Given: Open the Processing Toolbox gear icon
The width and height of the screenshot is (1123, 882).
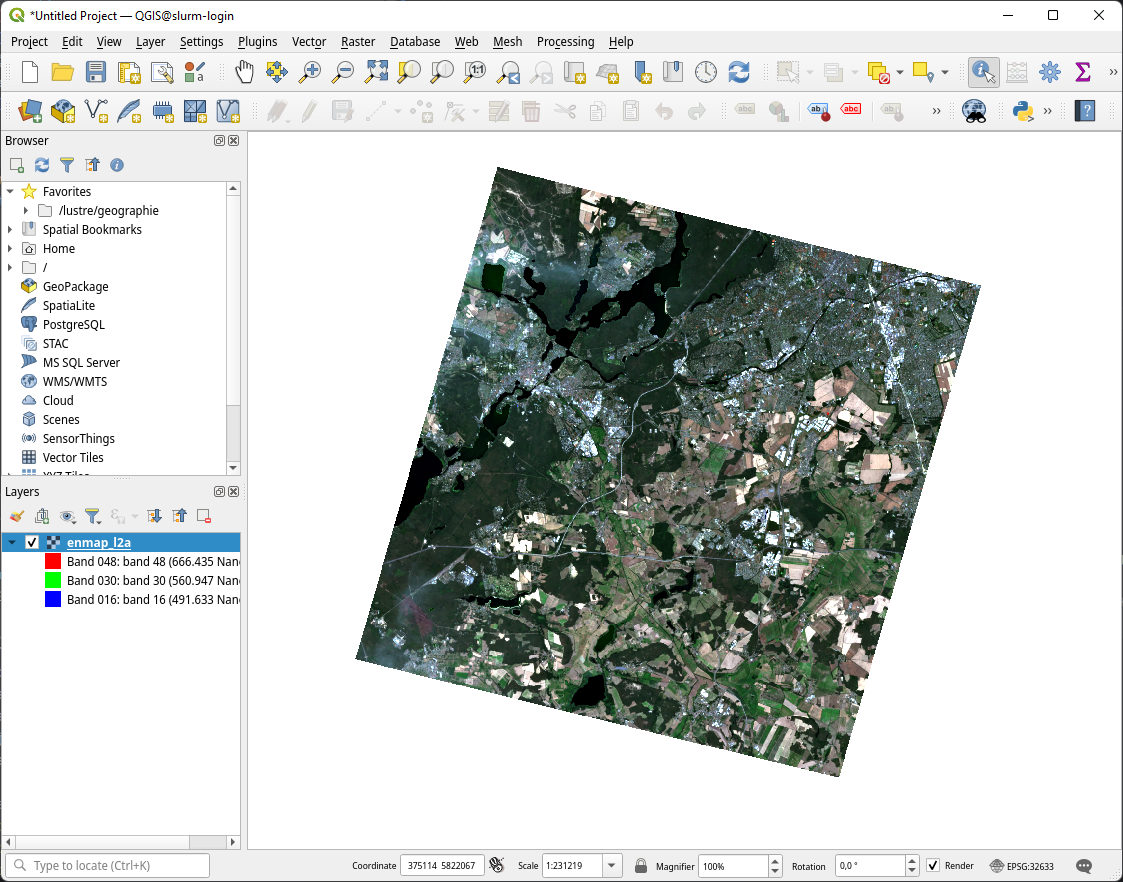Looking at the screenshot, I should point(1050,72).
